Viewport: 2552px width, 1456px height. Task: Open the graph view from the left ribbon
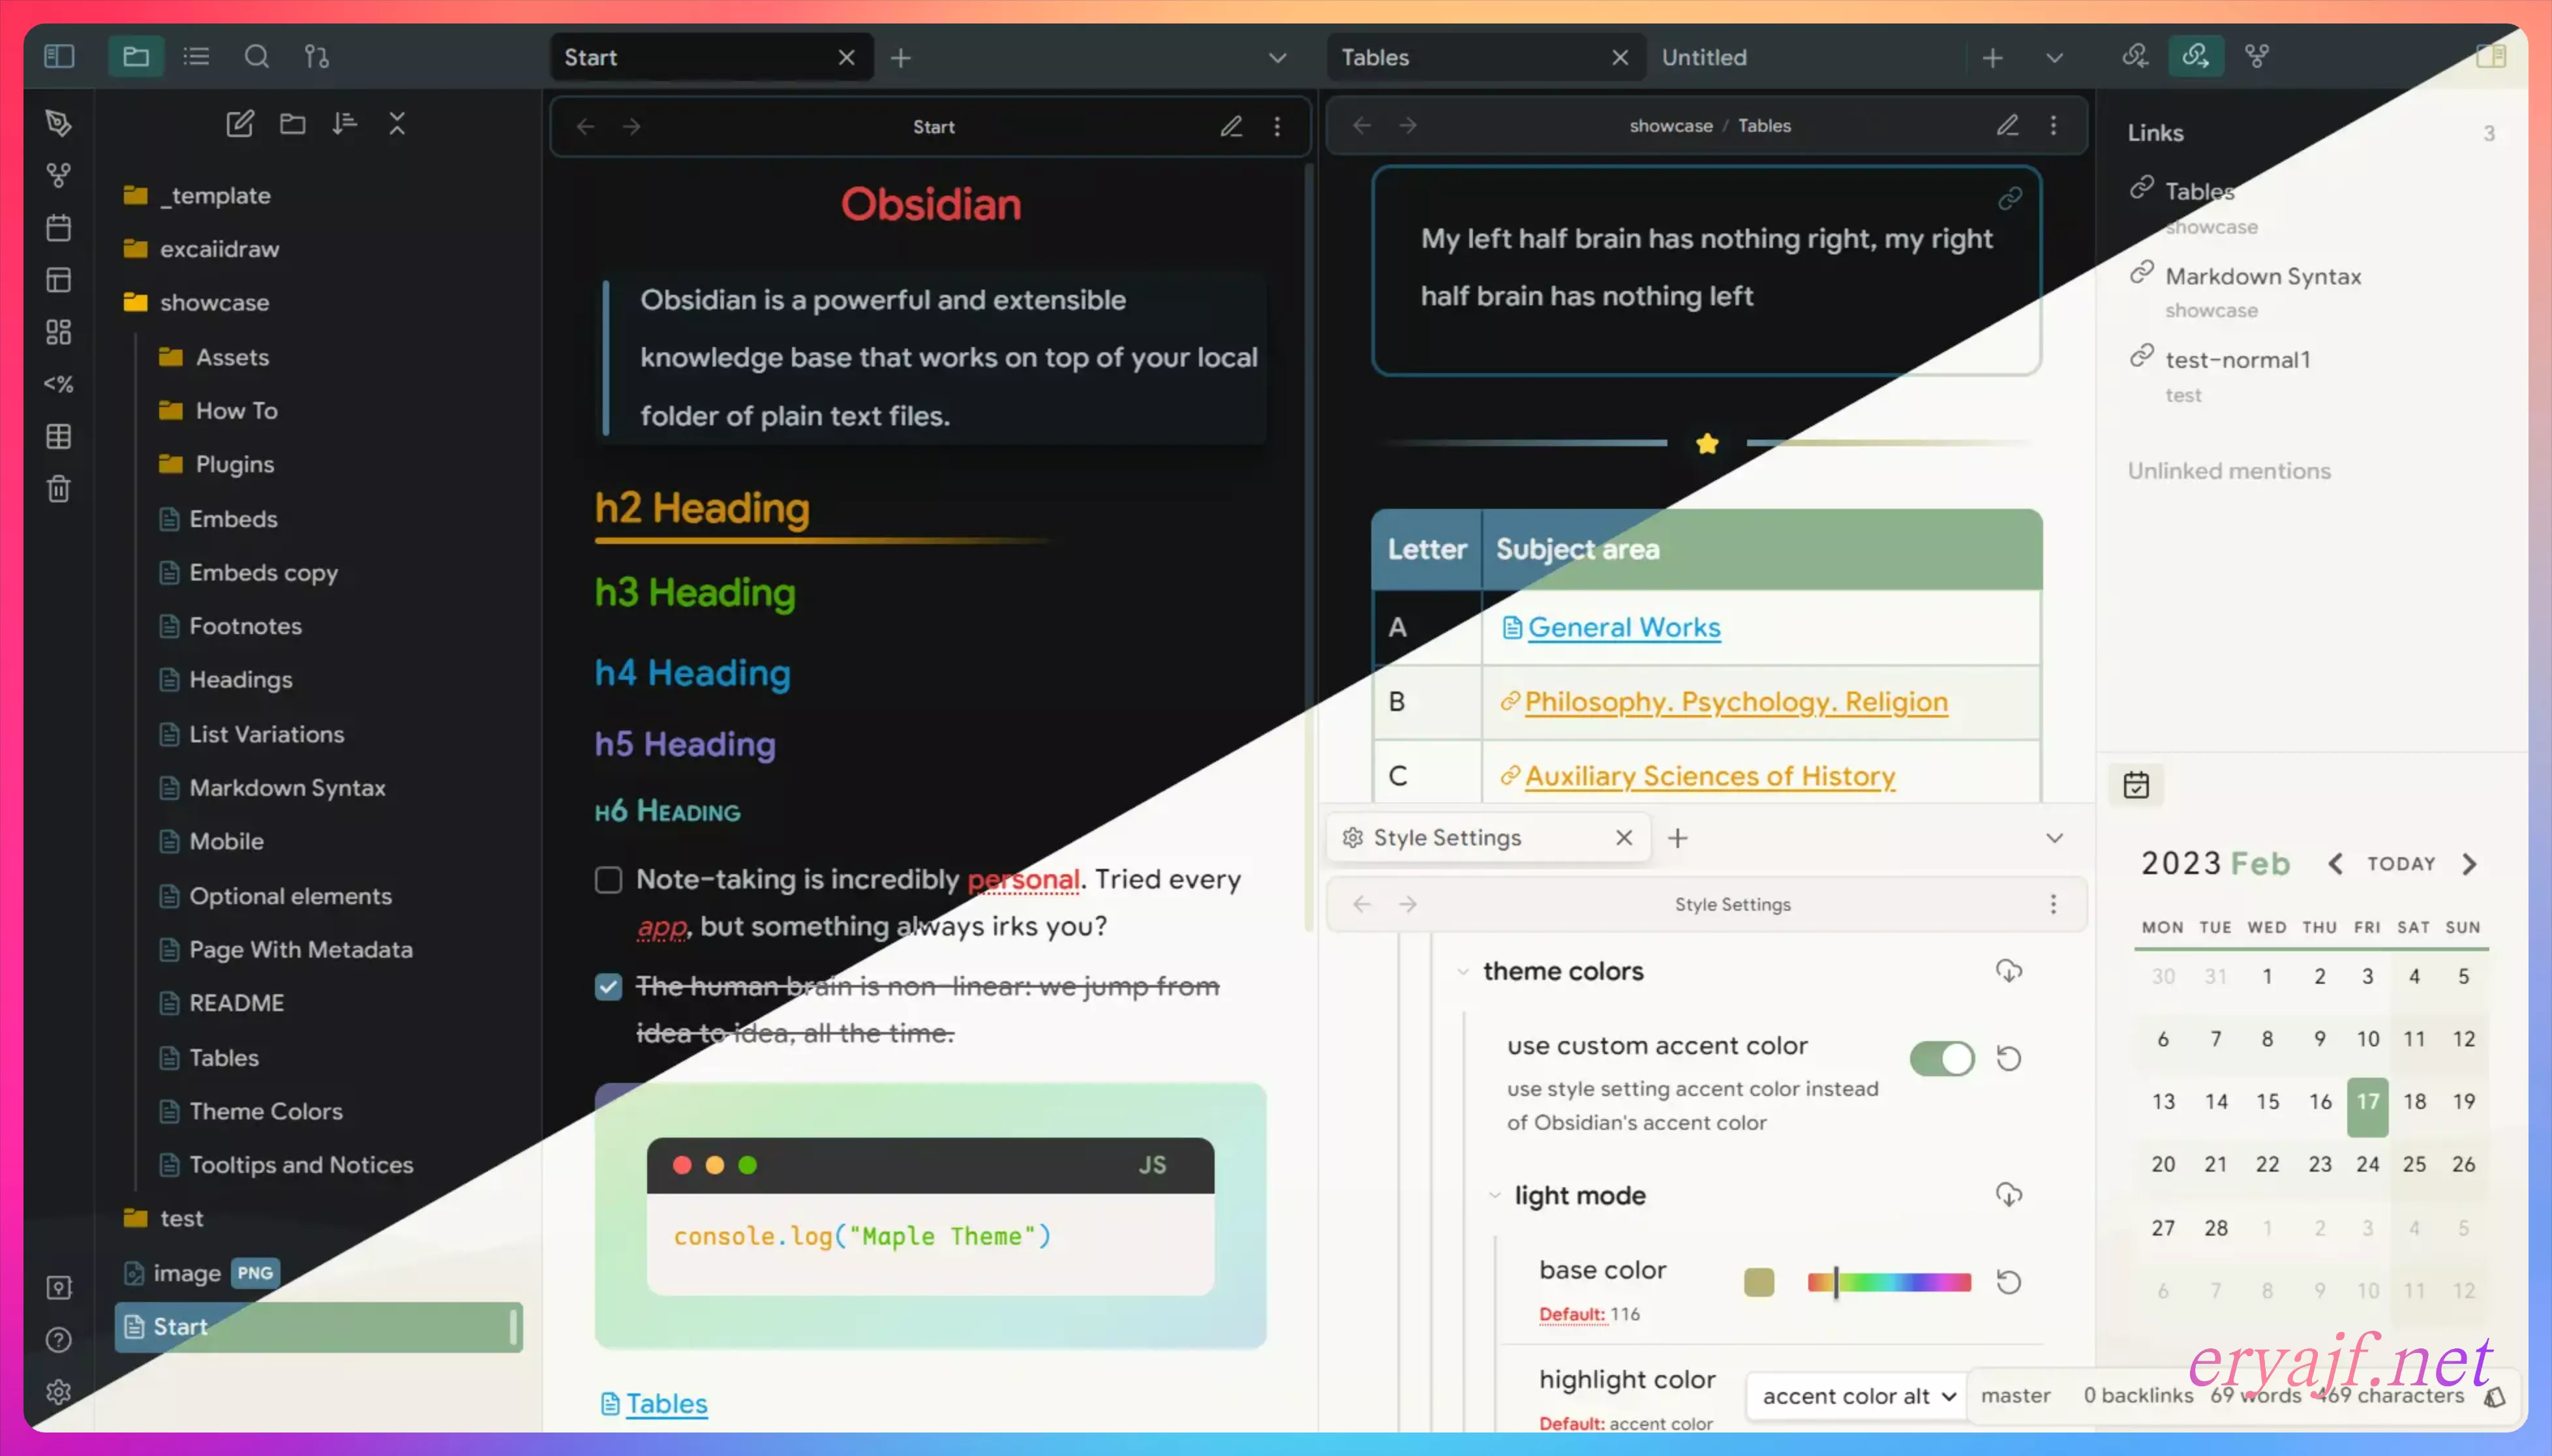point(59,176)
